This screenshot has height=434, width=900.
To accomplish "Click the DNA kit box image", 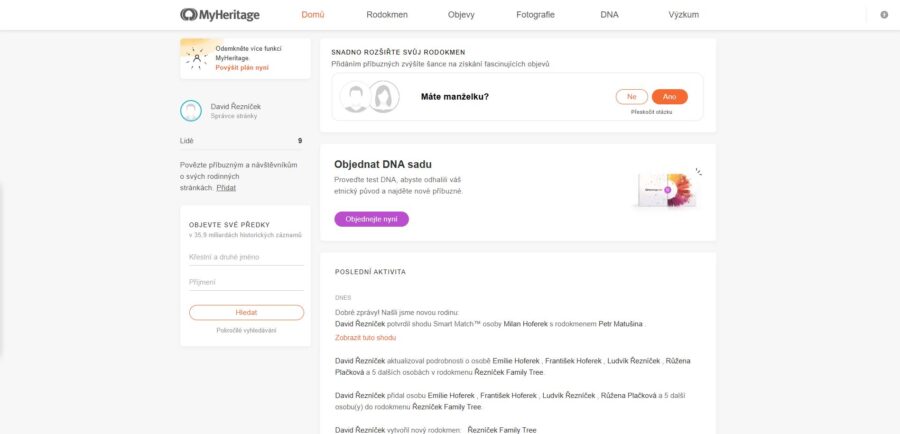I will coord(667,189).
